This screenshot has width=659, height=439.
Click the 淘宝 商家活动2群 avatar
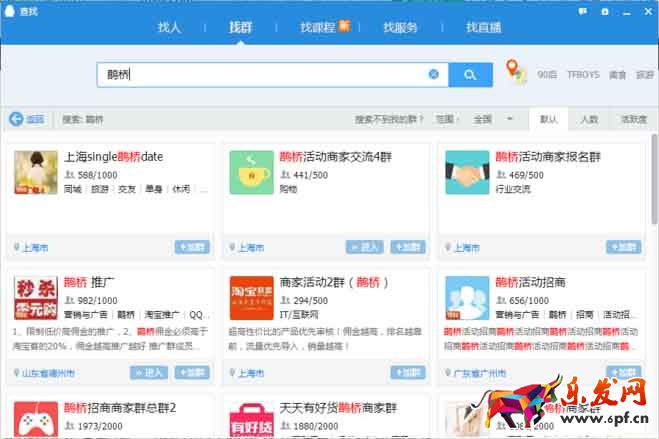251,298
